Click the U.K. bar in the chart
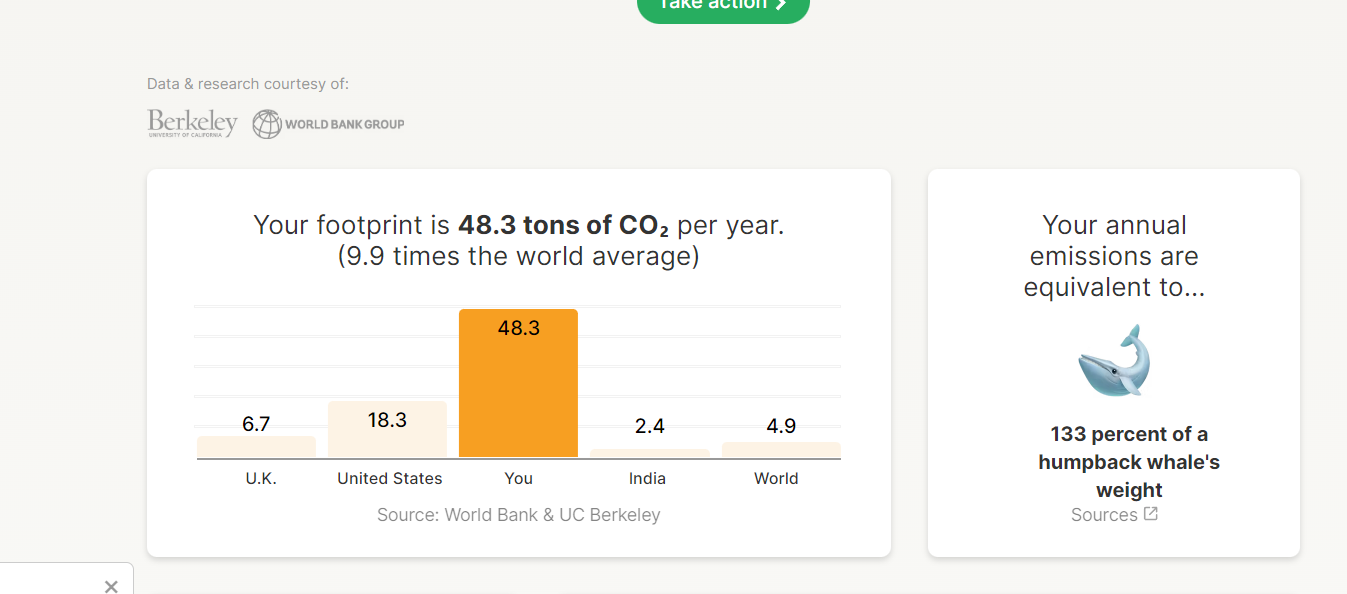Viewport: 1347px width, 594px height. [256, 447]
